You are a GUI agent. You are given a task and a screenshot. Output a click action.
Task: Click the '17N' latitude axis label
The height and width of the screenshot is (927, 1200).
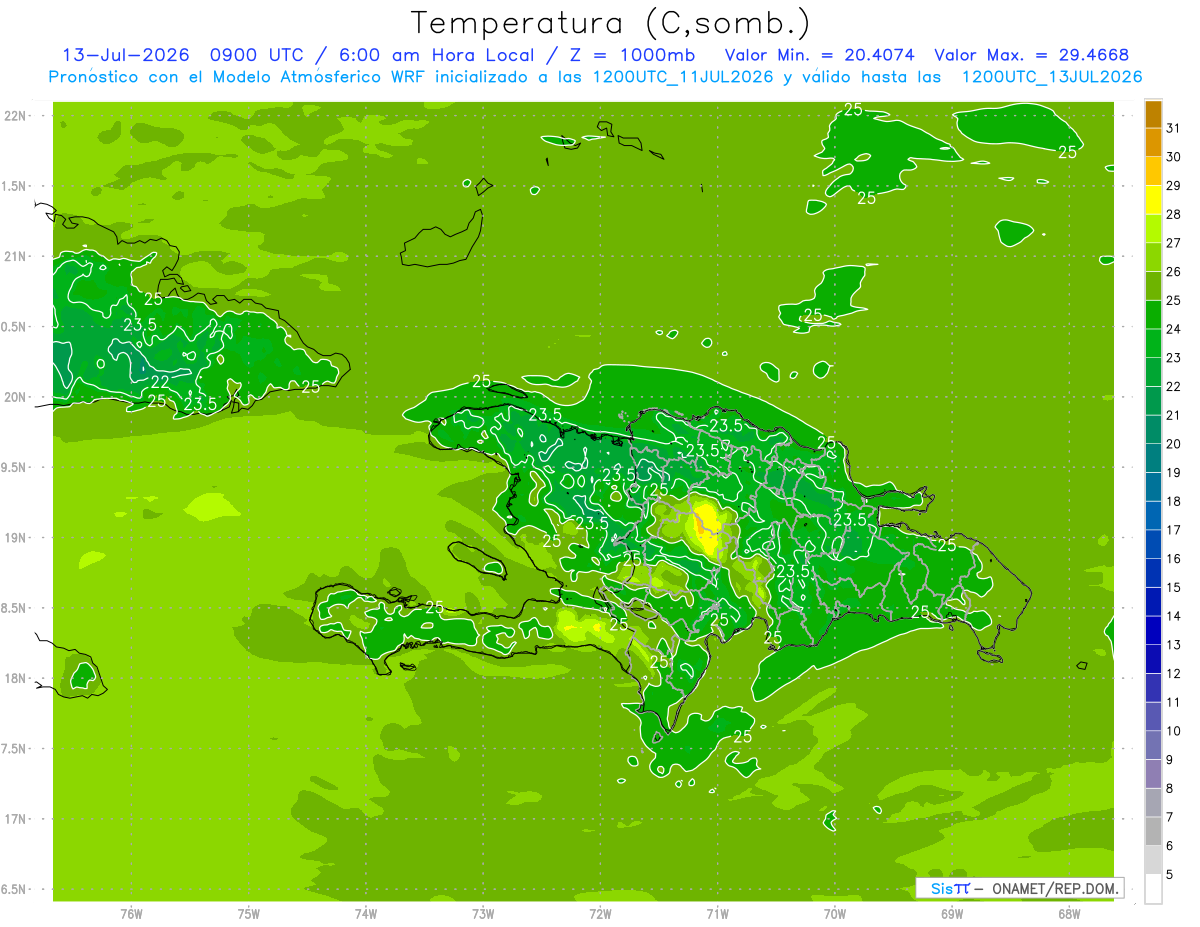pyautogui.click(x=17, y=819)
